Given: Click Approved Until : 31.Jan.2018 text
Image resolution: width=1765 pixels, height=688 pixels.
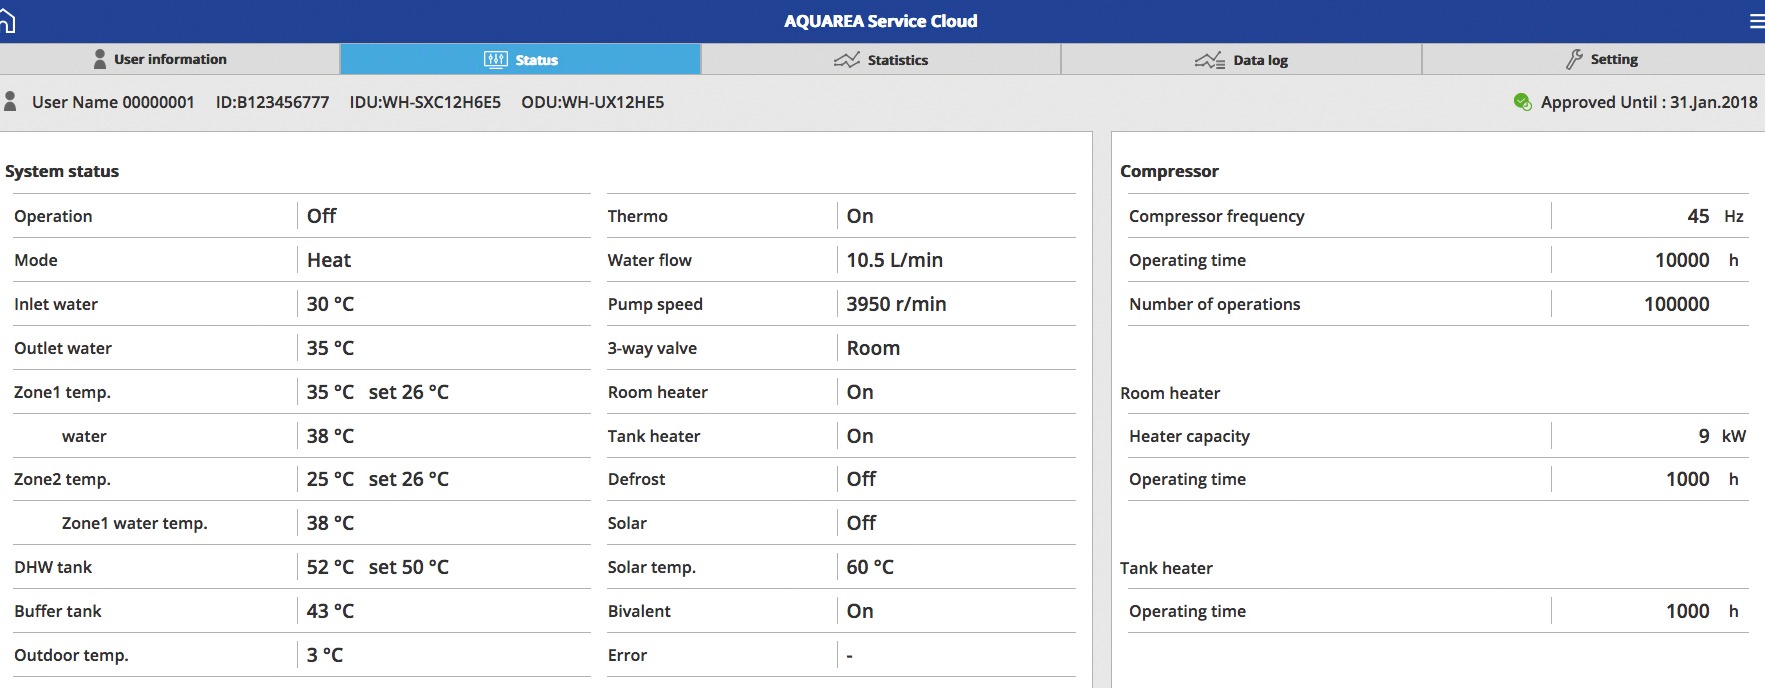Looking at the screenshot, I should coord(1649,102).
